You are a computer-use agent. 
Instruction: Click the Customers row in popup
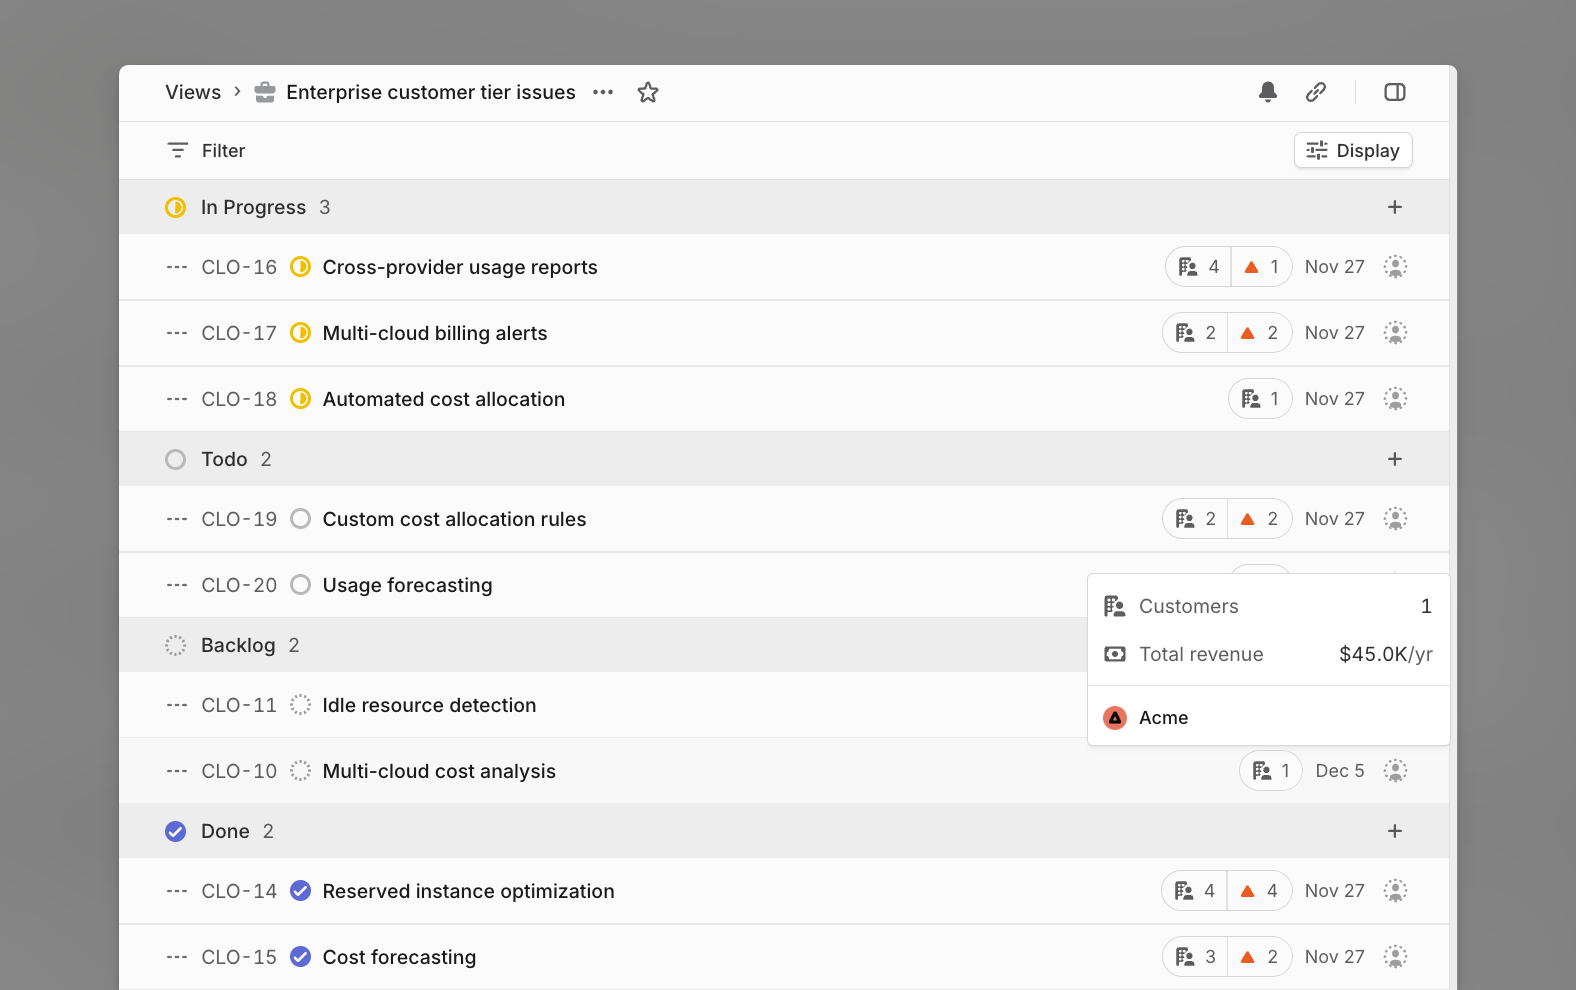[1267, 606]
